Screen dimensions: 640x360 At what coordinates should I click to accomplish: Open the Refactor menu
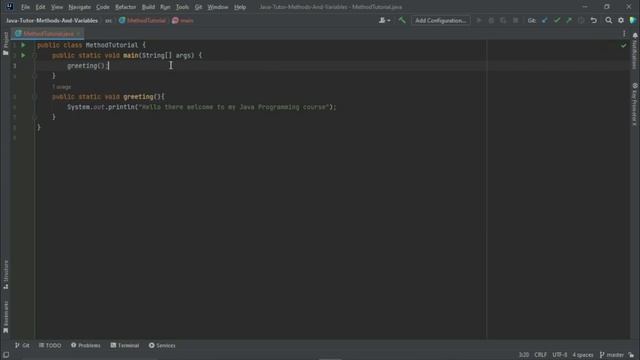[x=125, y=7]
